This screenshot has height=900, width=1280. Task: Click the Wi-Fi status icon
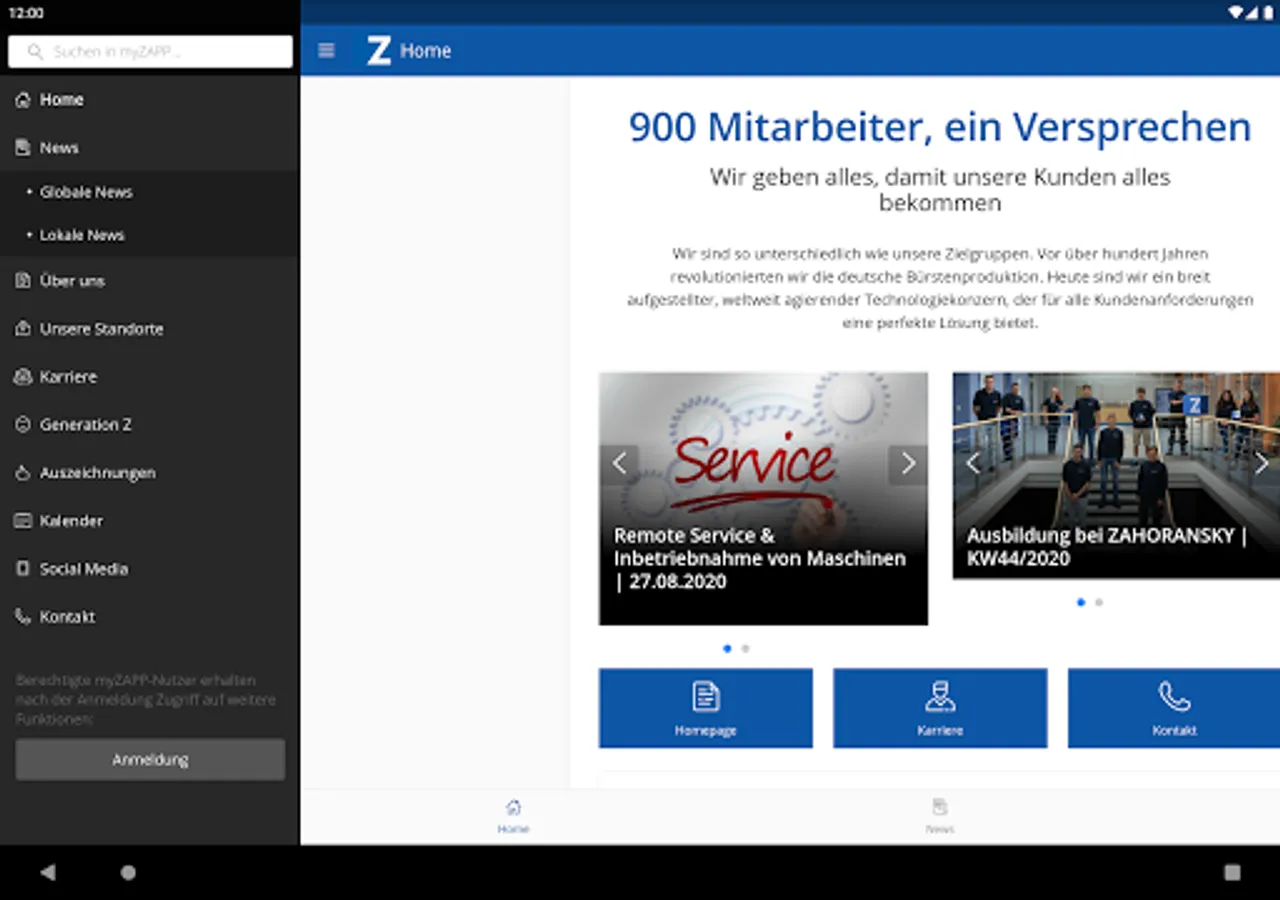(x=1236, y=13)
